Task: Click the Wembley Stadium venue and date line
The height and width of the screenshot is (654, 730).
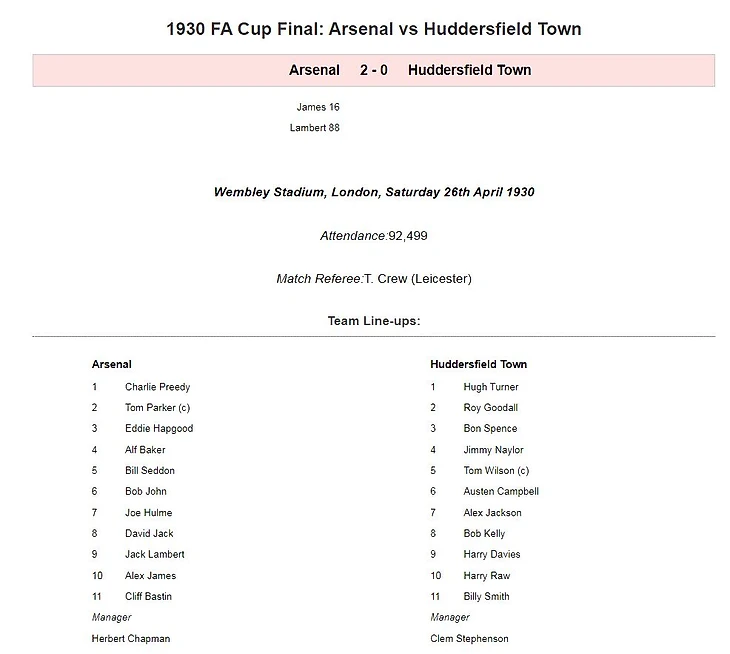Action: tap(373, 192)
